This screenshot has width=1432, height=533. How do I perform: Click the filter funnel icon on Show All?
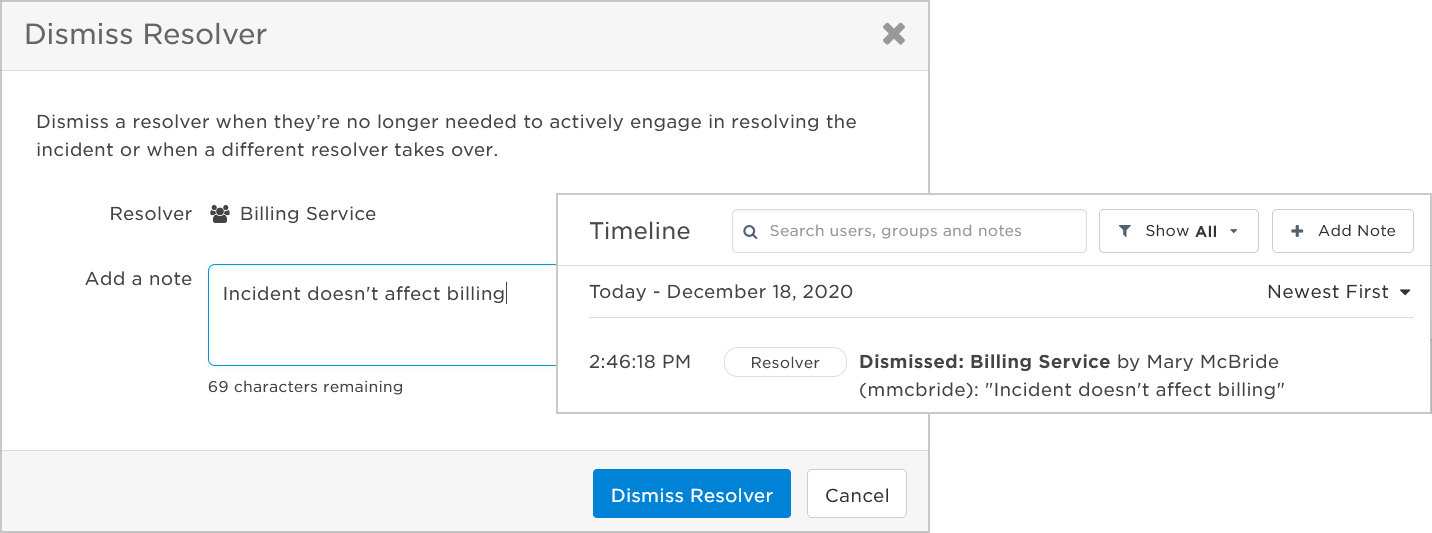1125,231
